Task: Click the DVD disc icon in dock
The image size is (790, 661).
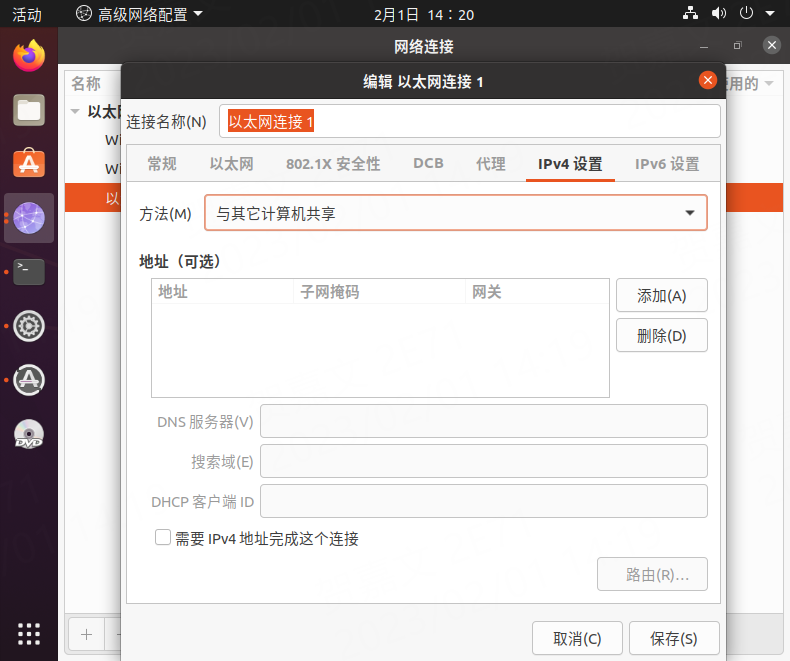Action: [x=29, y=434]
